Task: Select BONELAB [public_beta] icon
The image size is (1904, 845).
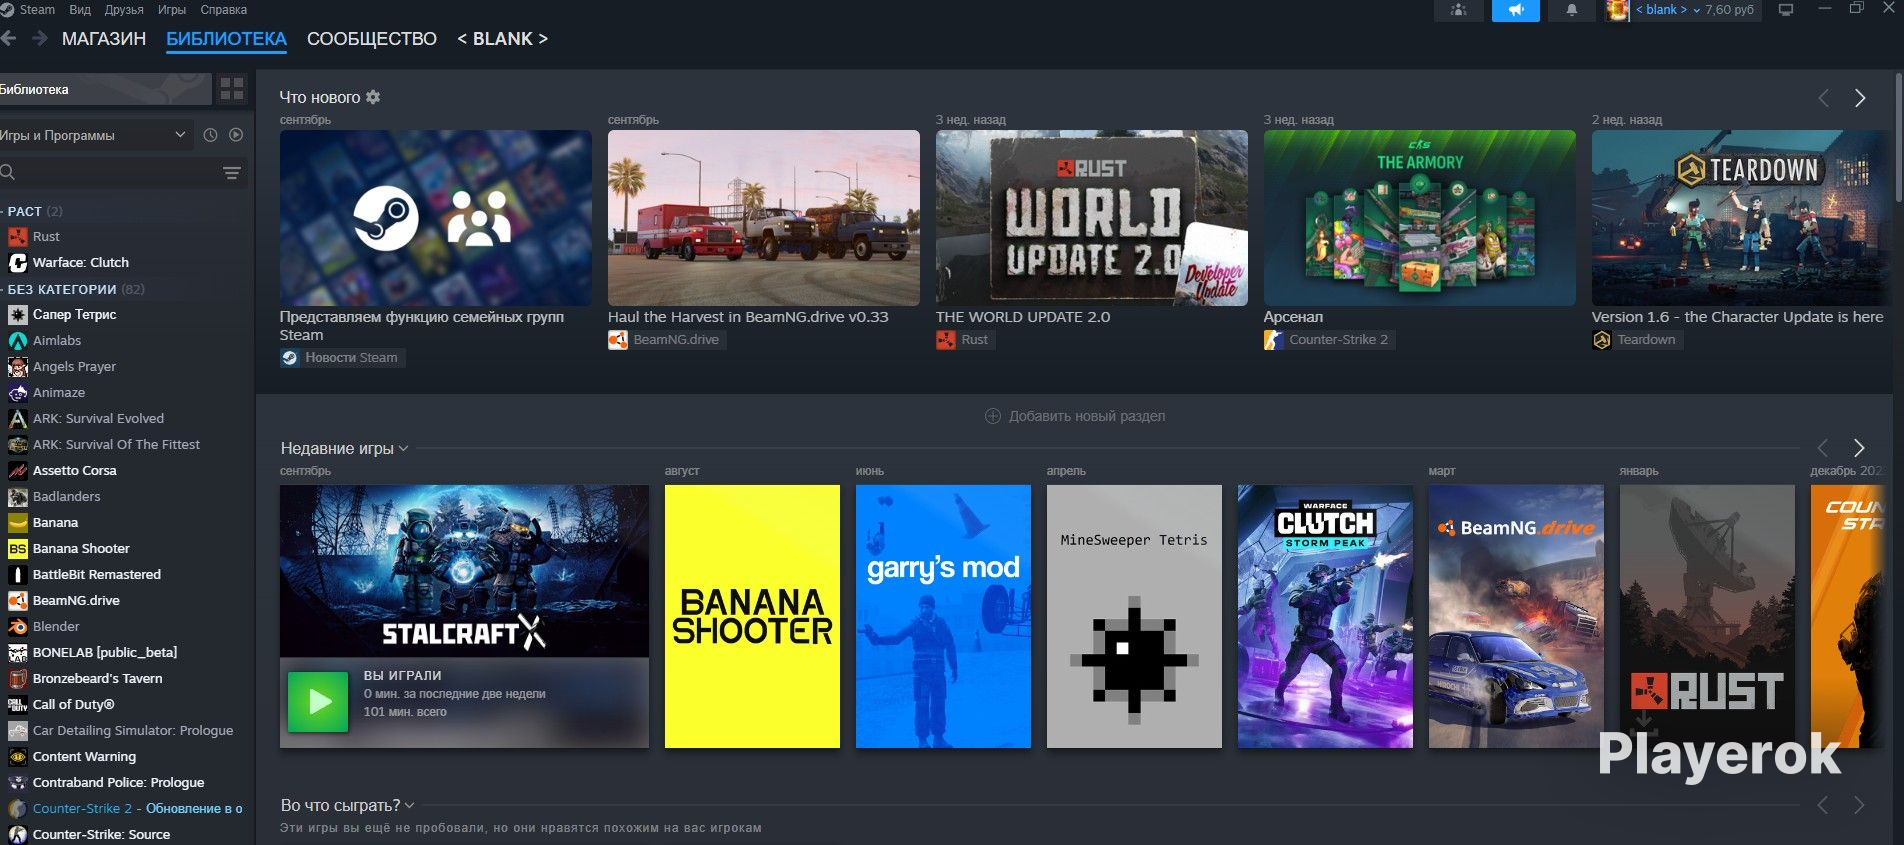Action: tap(17, 653)
